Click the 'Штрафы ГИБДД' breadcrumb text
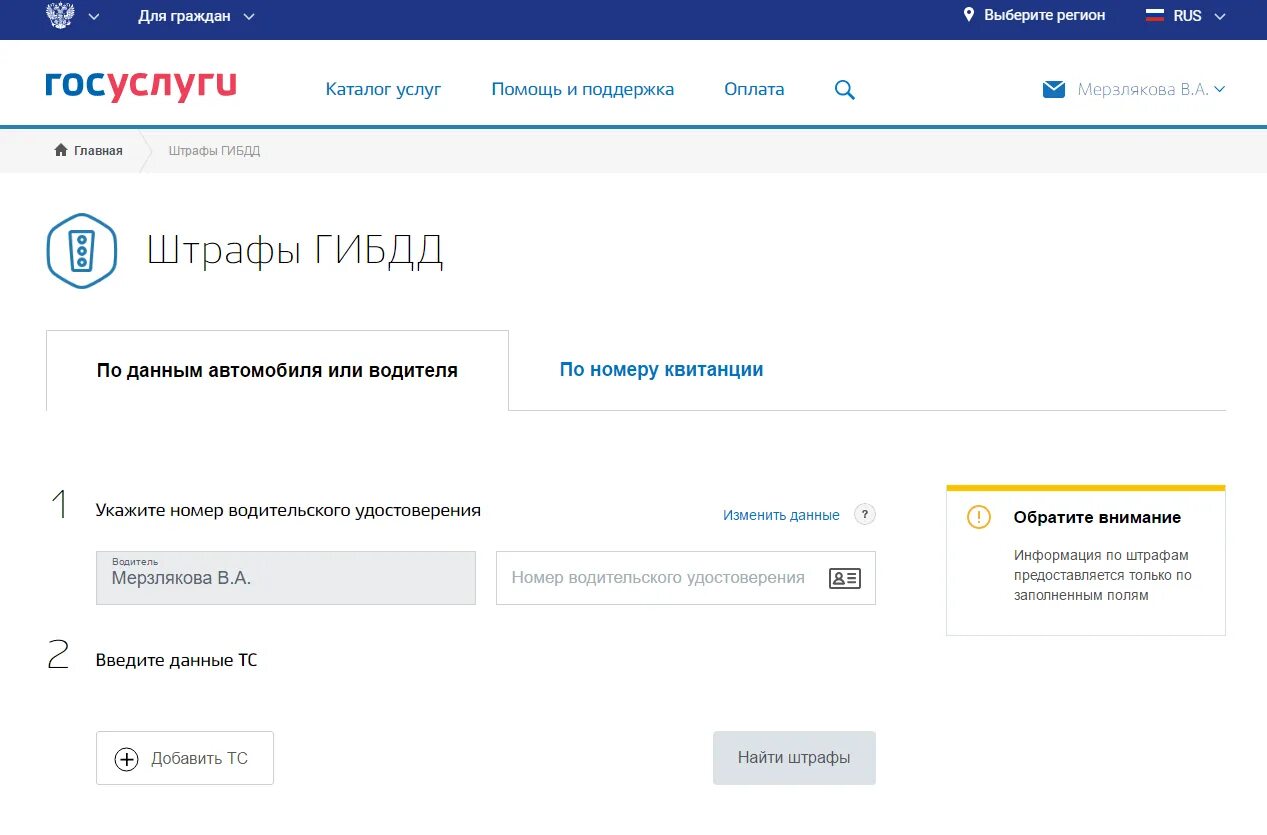1267x835 pixels. tap(214, 151)
